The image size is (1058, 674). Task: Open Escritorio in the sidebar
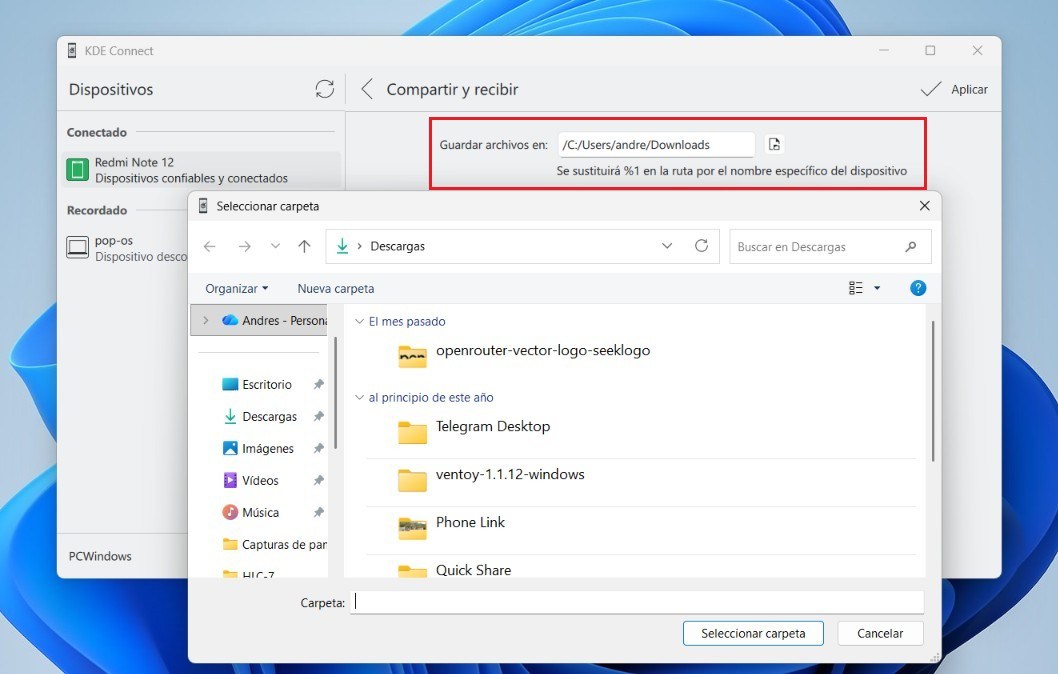267,385
